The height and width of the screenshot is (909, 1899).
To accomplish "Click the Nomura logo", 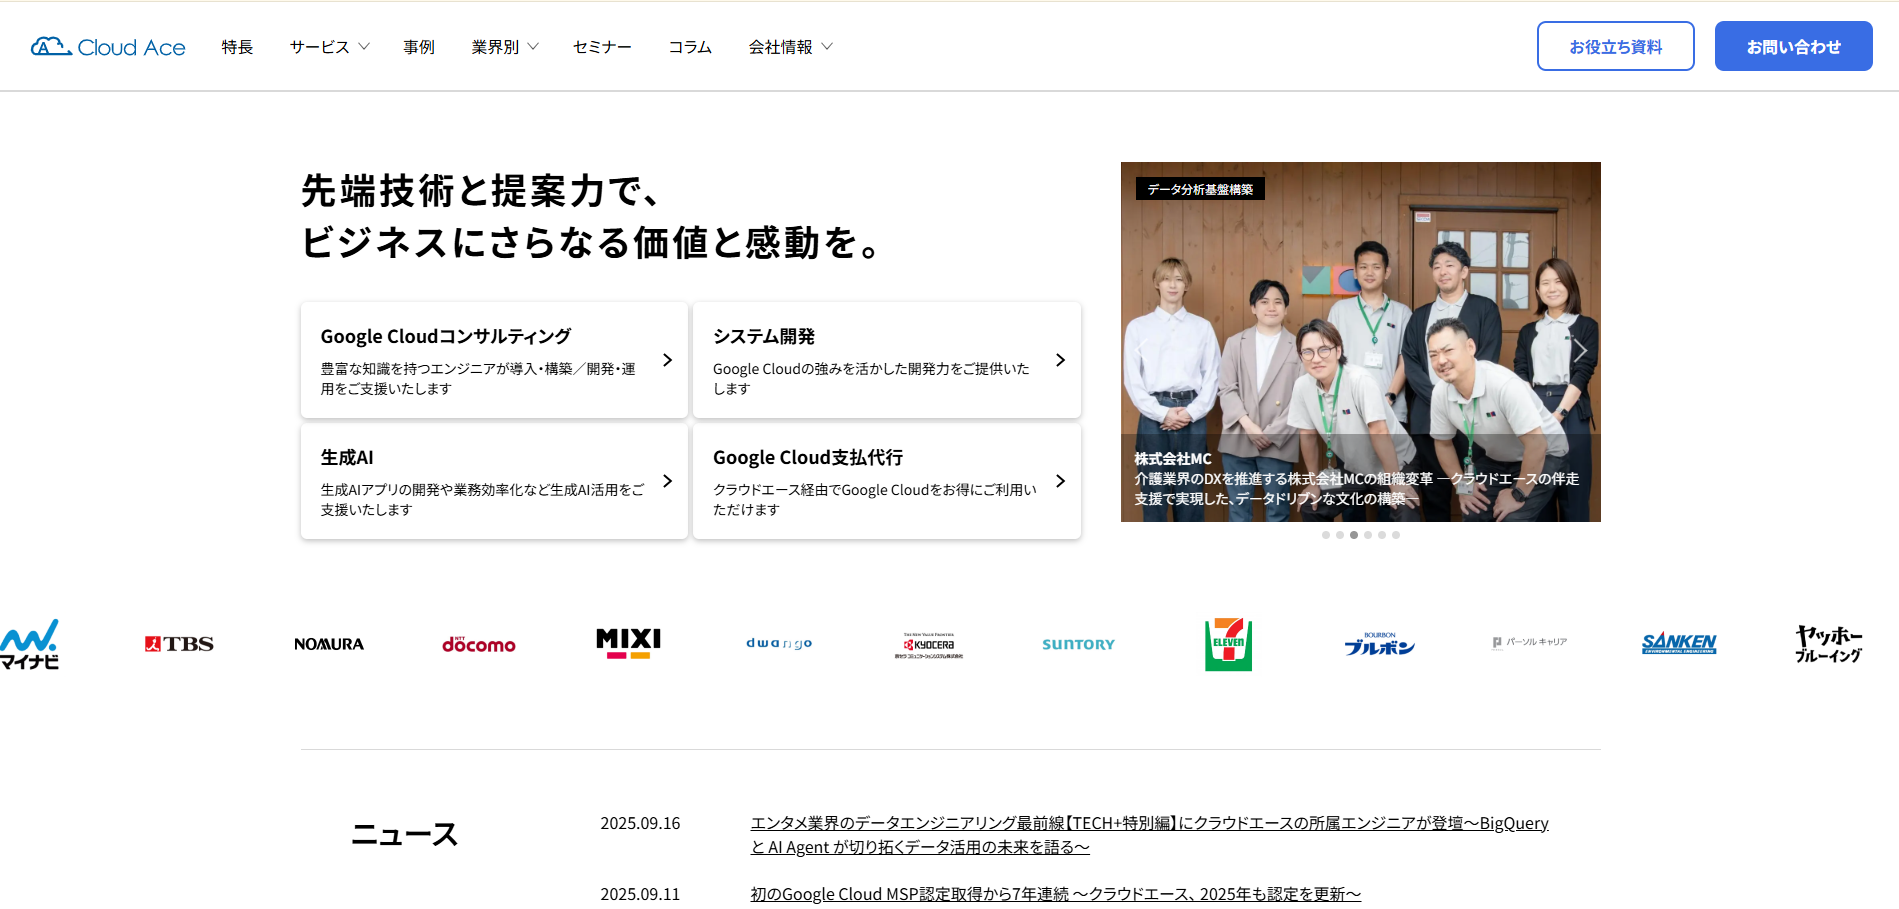I will point(329,644).
